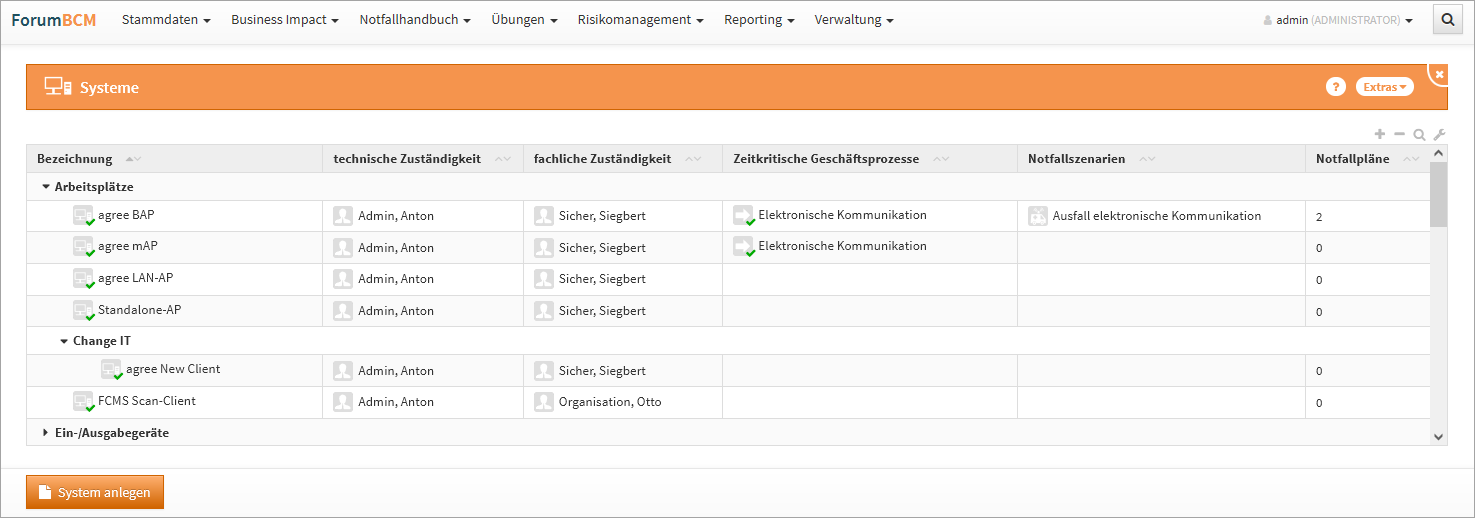Click the ForumBCM logo link
The image size is (1475, 518).
point(54,20)
